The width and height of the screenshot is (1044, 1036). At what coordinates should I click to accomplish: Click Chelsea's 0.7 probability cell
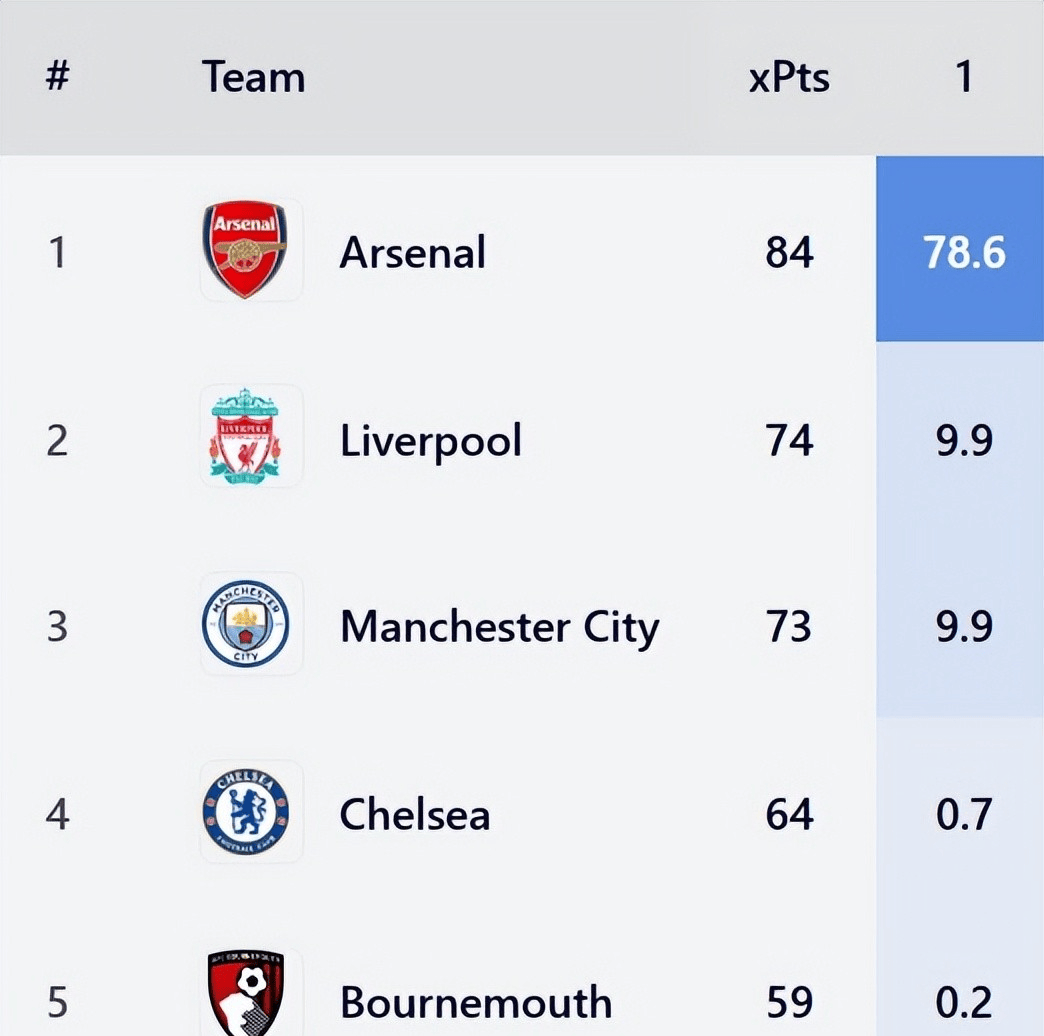coord(963,814)
